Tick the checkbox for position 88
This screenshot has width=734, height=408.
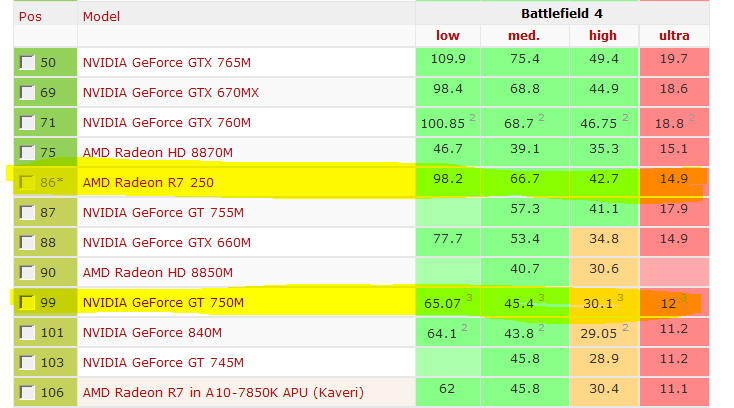coord(27,242)
